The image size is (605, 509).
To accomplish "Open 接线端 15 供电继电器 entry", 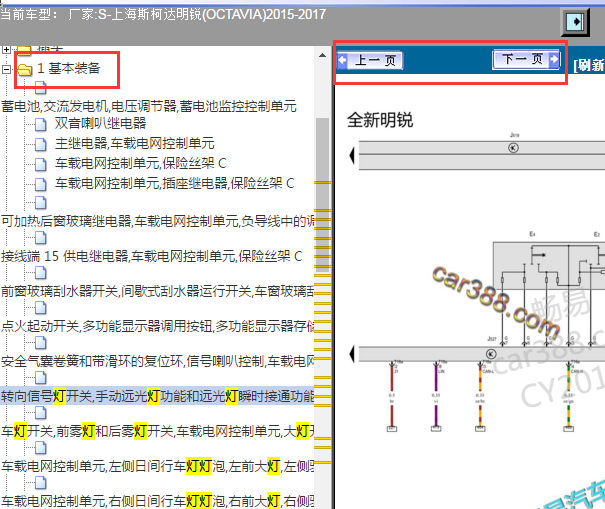I will click(x=152, y=256).
